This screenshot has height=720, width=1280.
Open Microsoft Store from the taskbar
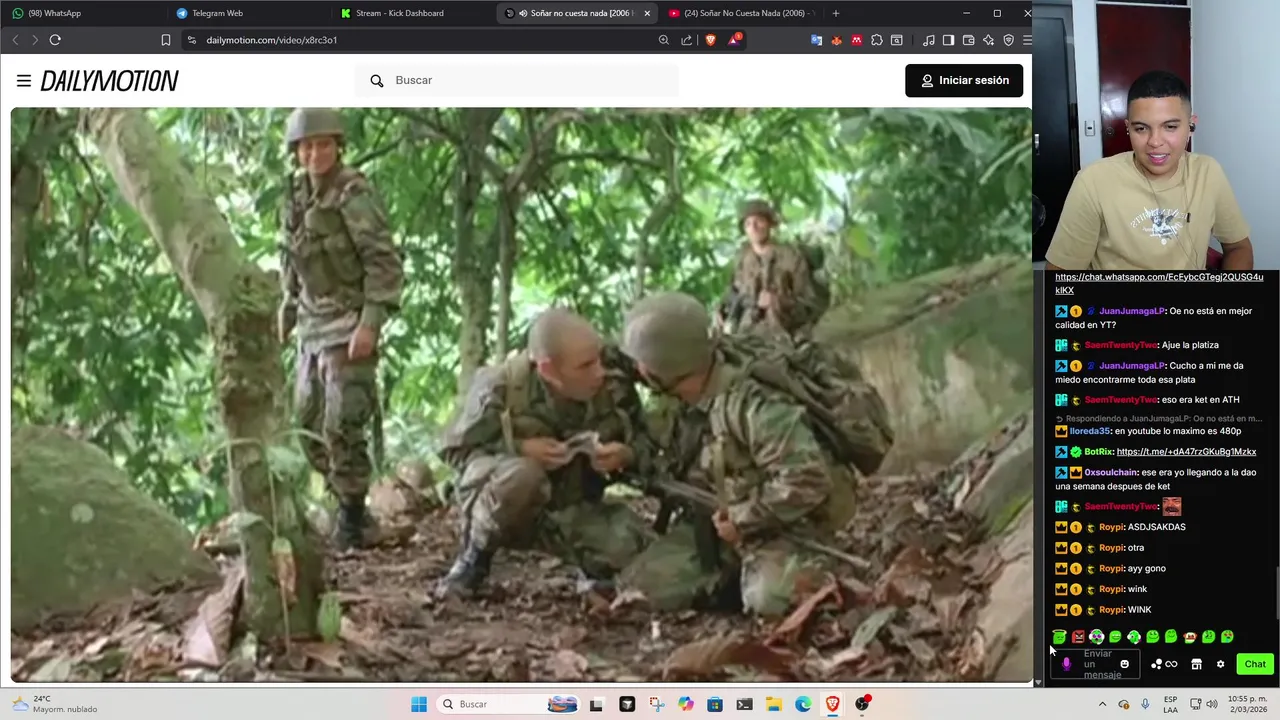(x=715, y=704)
